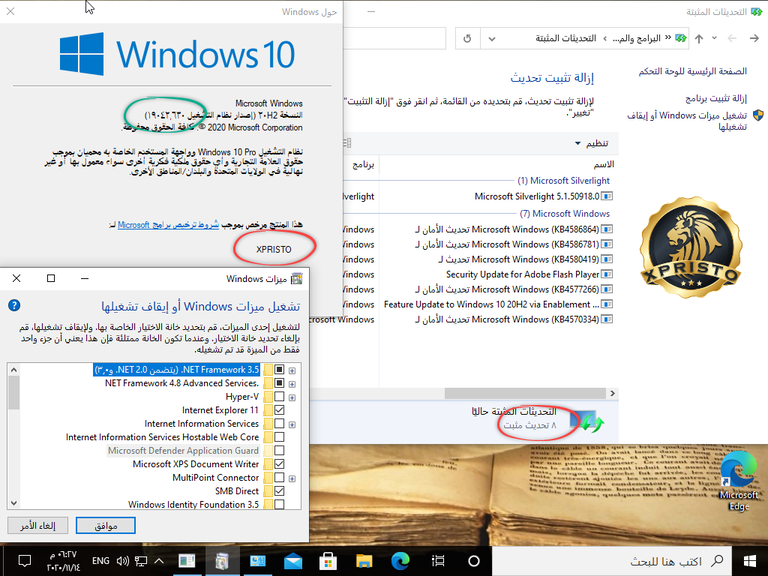Image resolution: width=768 pixels, height=576 pixels.
Task: Open Task View icon on taskbar
Action: coord(438,561)
